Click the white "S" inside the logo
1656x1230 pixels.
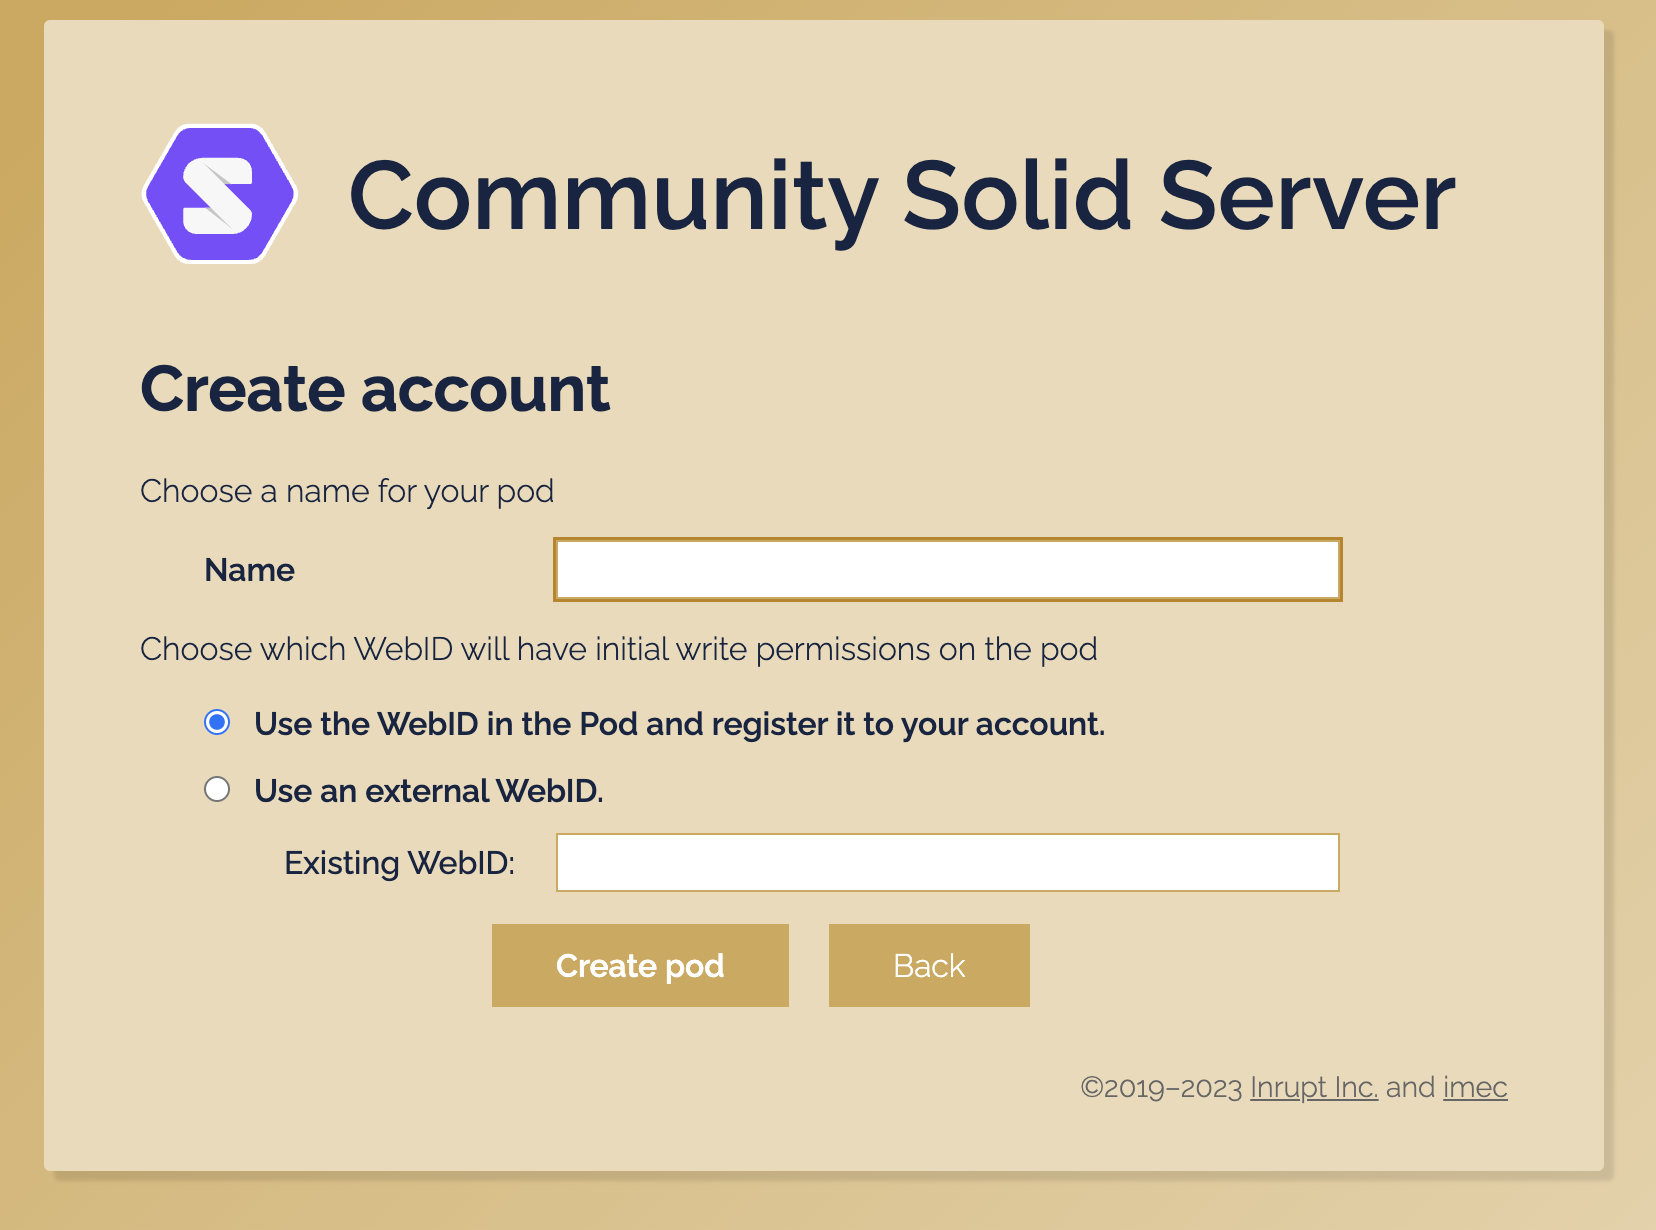point(219,194)
